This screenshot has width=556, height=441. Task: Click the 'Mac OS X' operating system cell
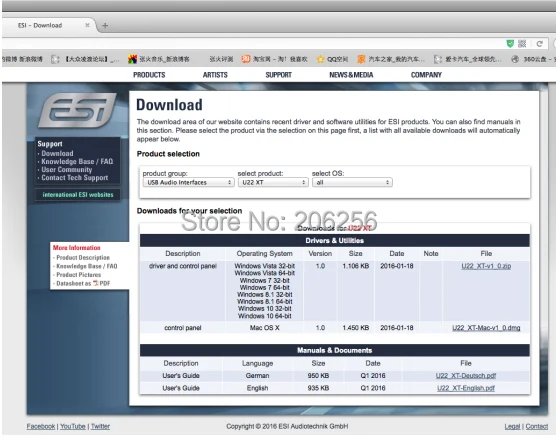pos(265,328)
